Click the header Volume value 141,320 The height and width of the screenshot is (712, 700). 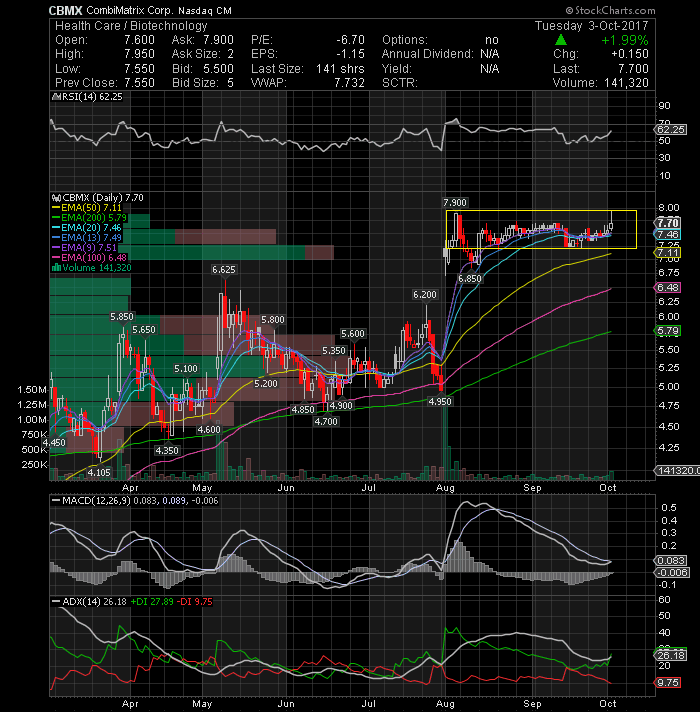point(626,83)
